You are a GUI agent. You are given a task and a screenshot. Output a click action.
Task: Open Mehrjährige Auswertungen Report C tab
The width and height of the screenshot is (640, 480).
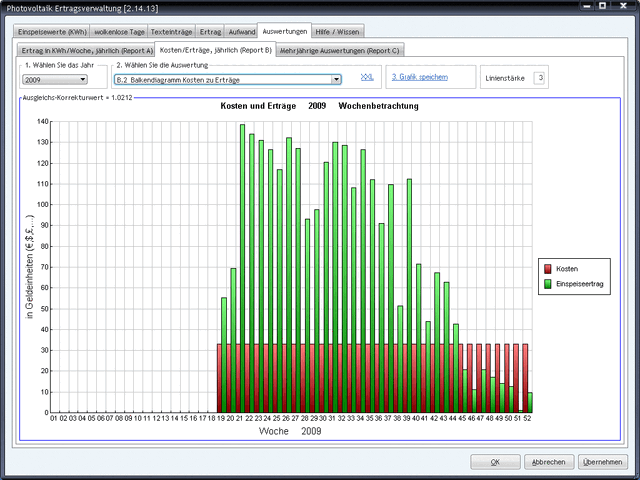pyautogui.click(x=340, y=51)
